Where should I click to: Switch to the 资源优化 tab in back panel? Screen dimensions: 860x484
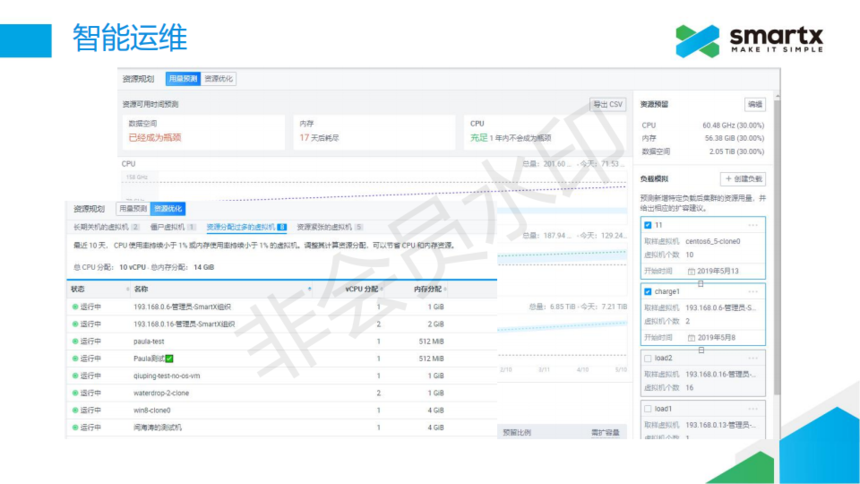click(x=218, y=78)
